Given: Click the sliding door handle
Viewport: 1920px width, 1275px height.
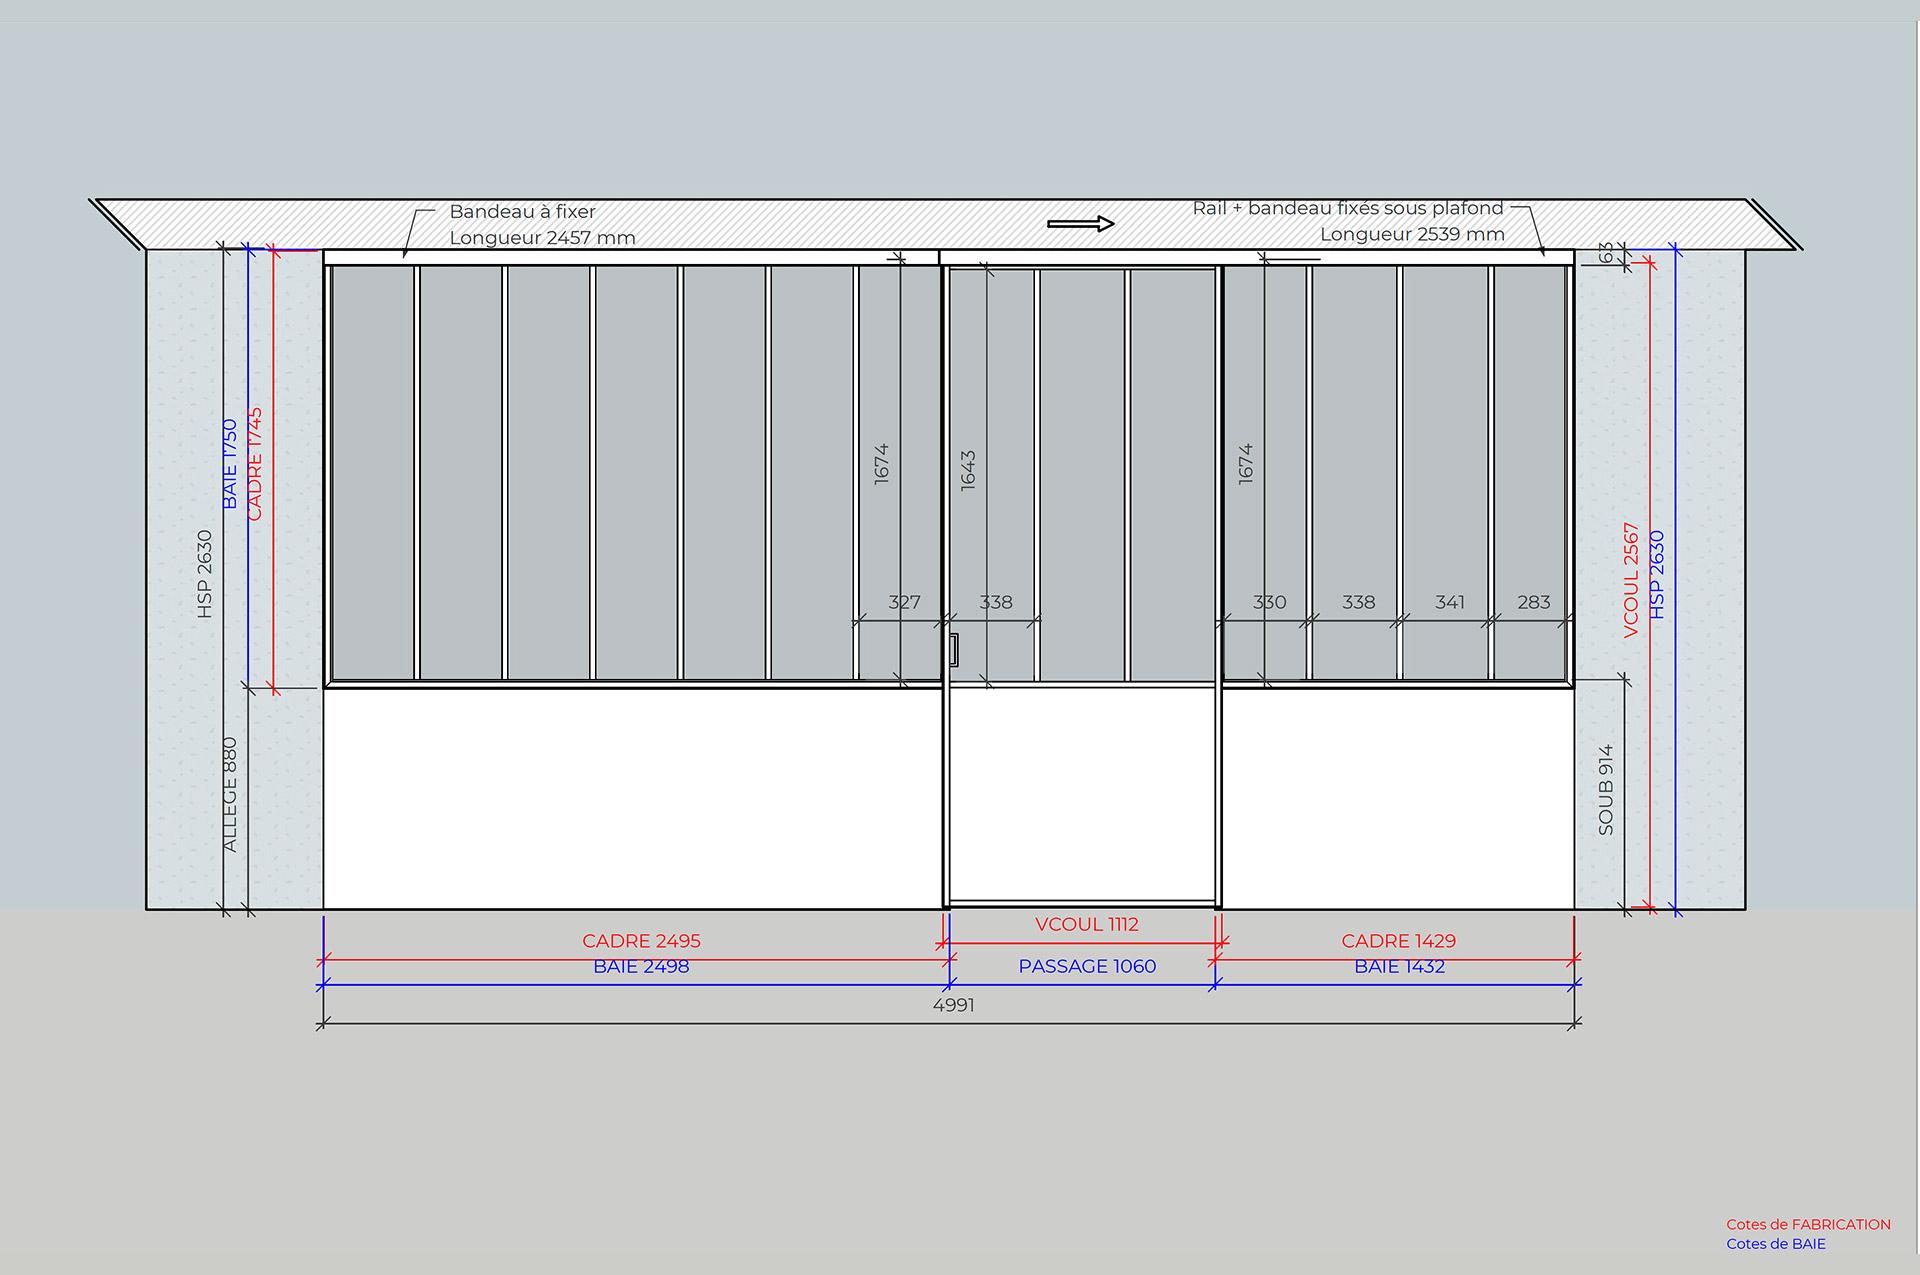Looking at the screenshot, I should [x=954, y=650].
